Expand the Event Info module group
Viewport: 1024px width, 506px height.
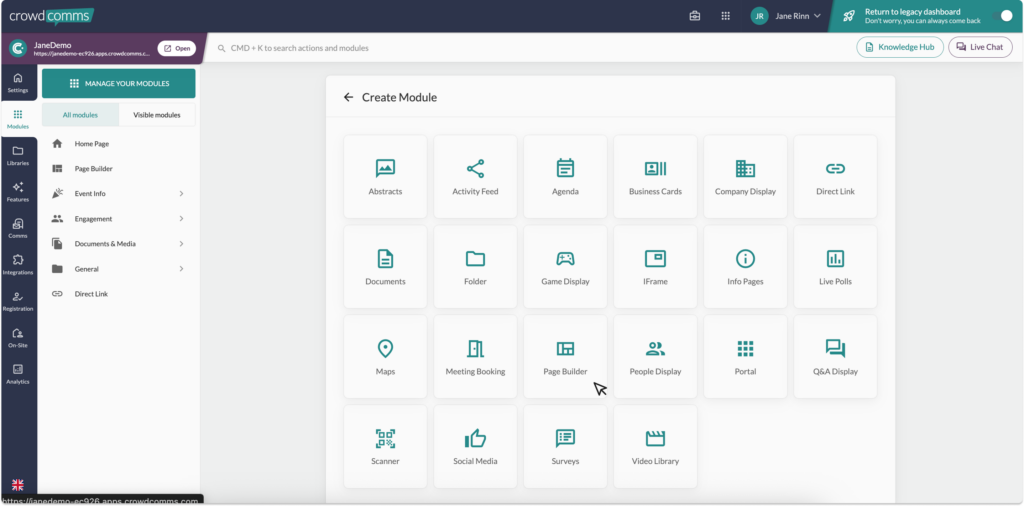(119, 194)
